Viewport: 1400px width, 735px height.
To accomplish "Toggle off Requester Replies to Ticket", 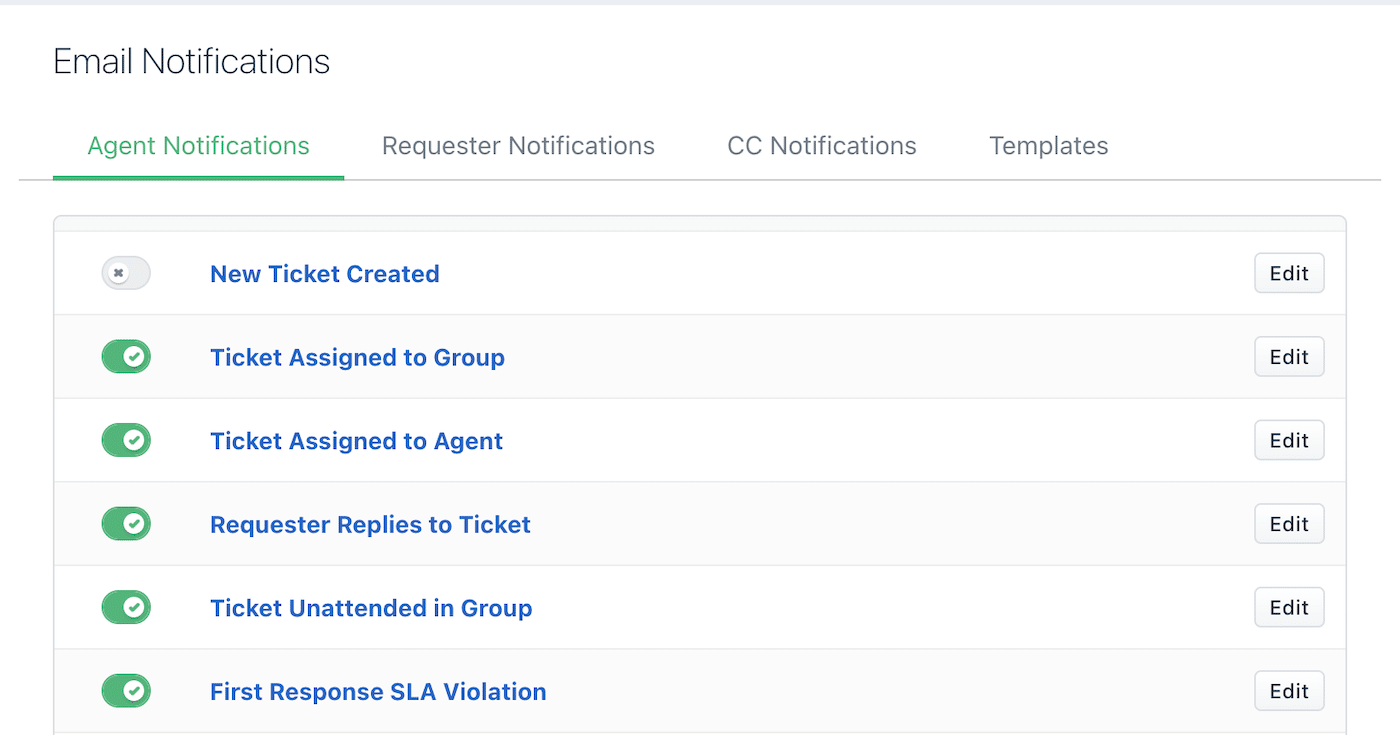I will pyautogui.click(x=126, y=523).
